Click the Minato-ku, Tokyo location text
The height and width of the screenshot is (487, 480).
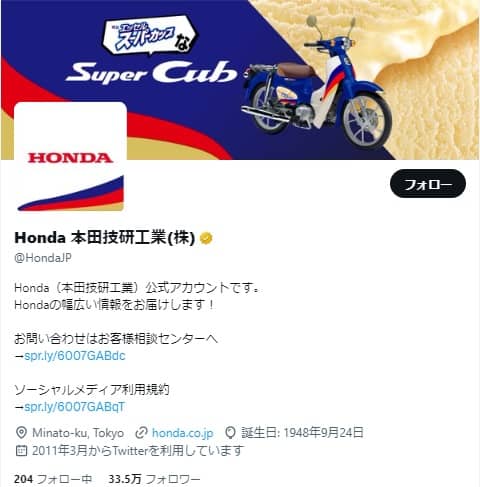(x=78, y=433)
